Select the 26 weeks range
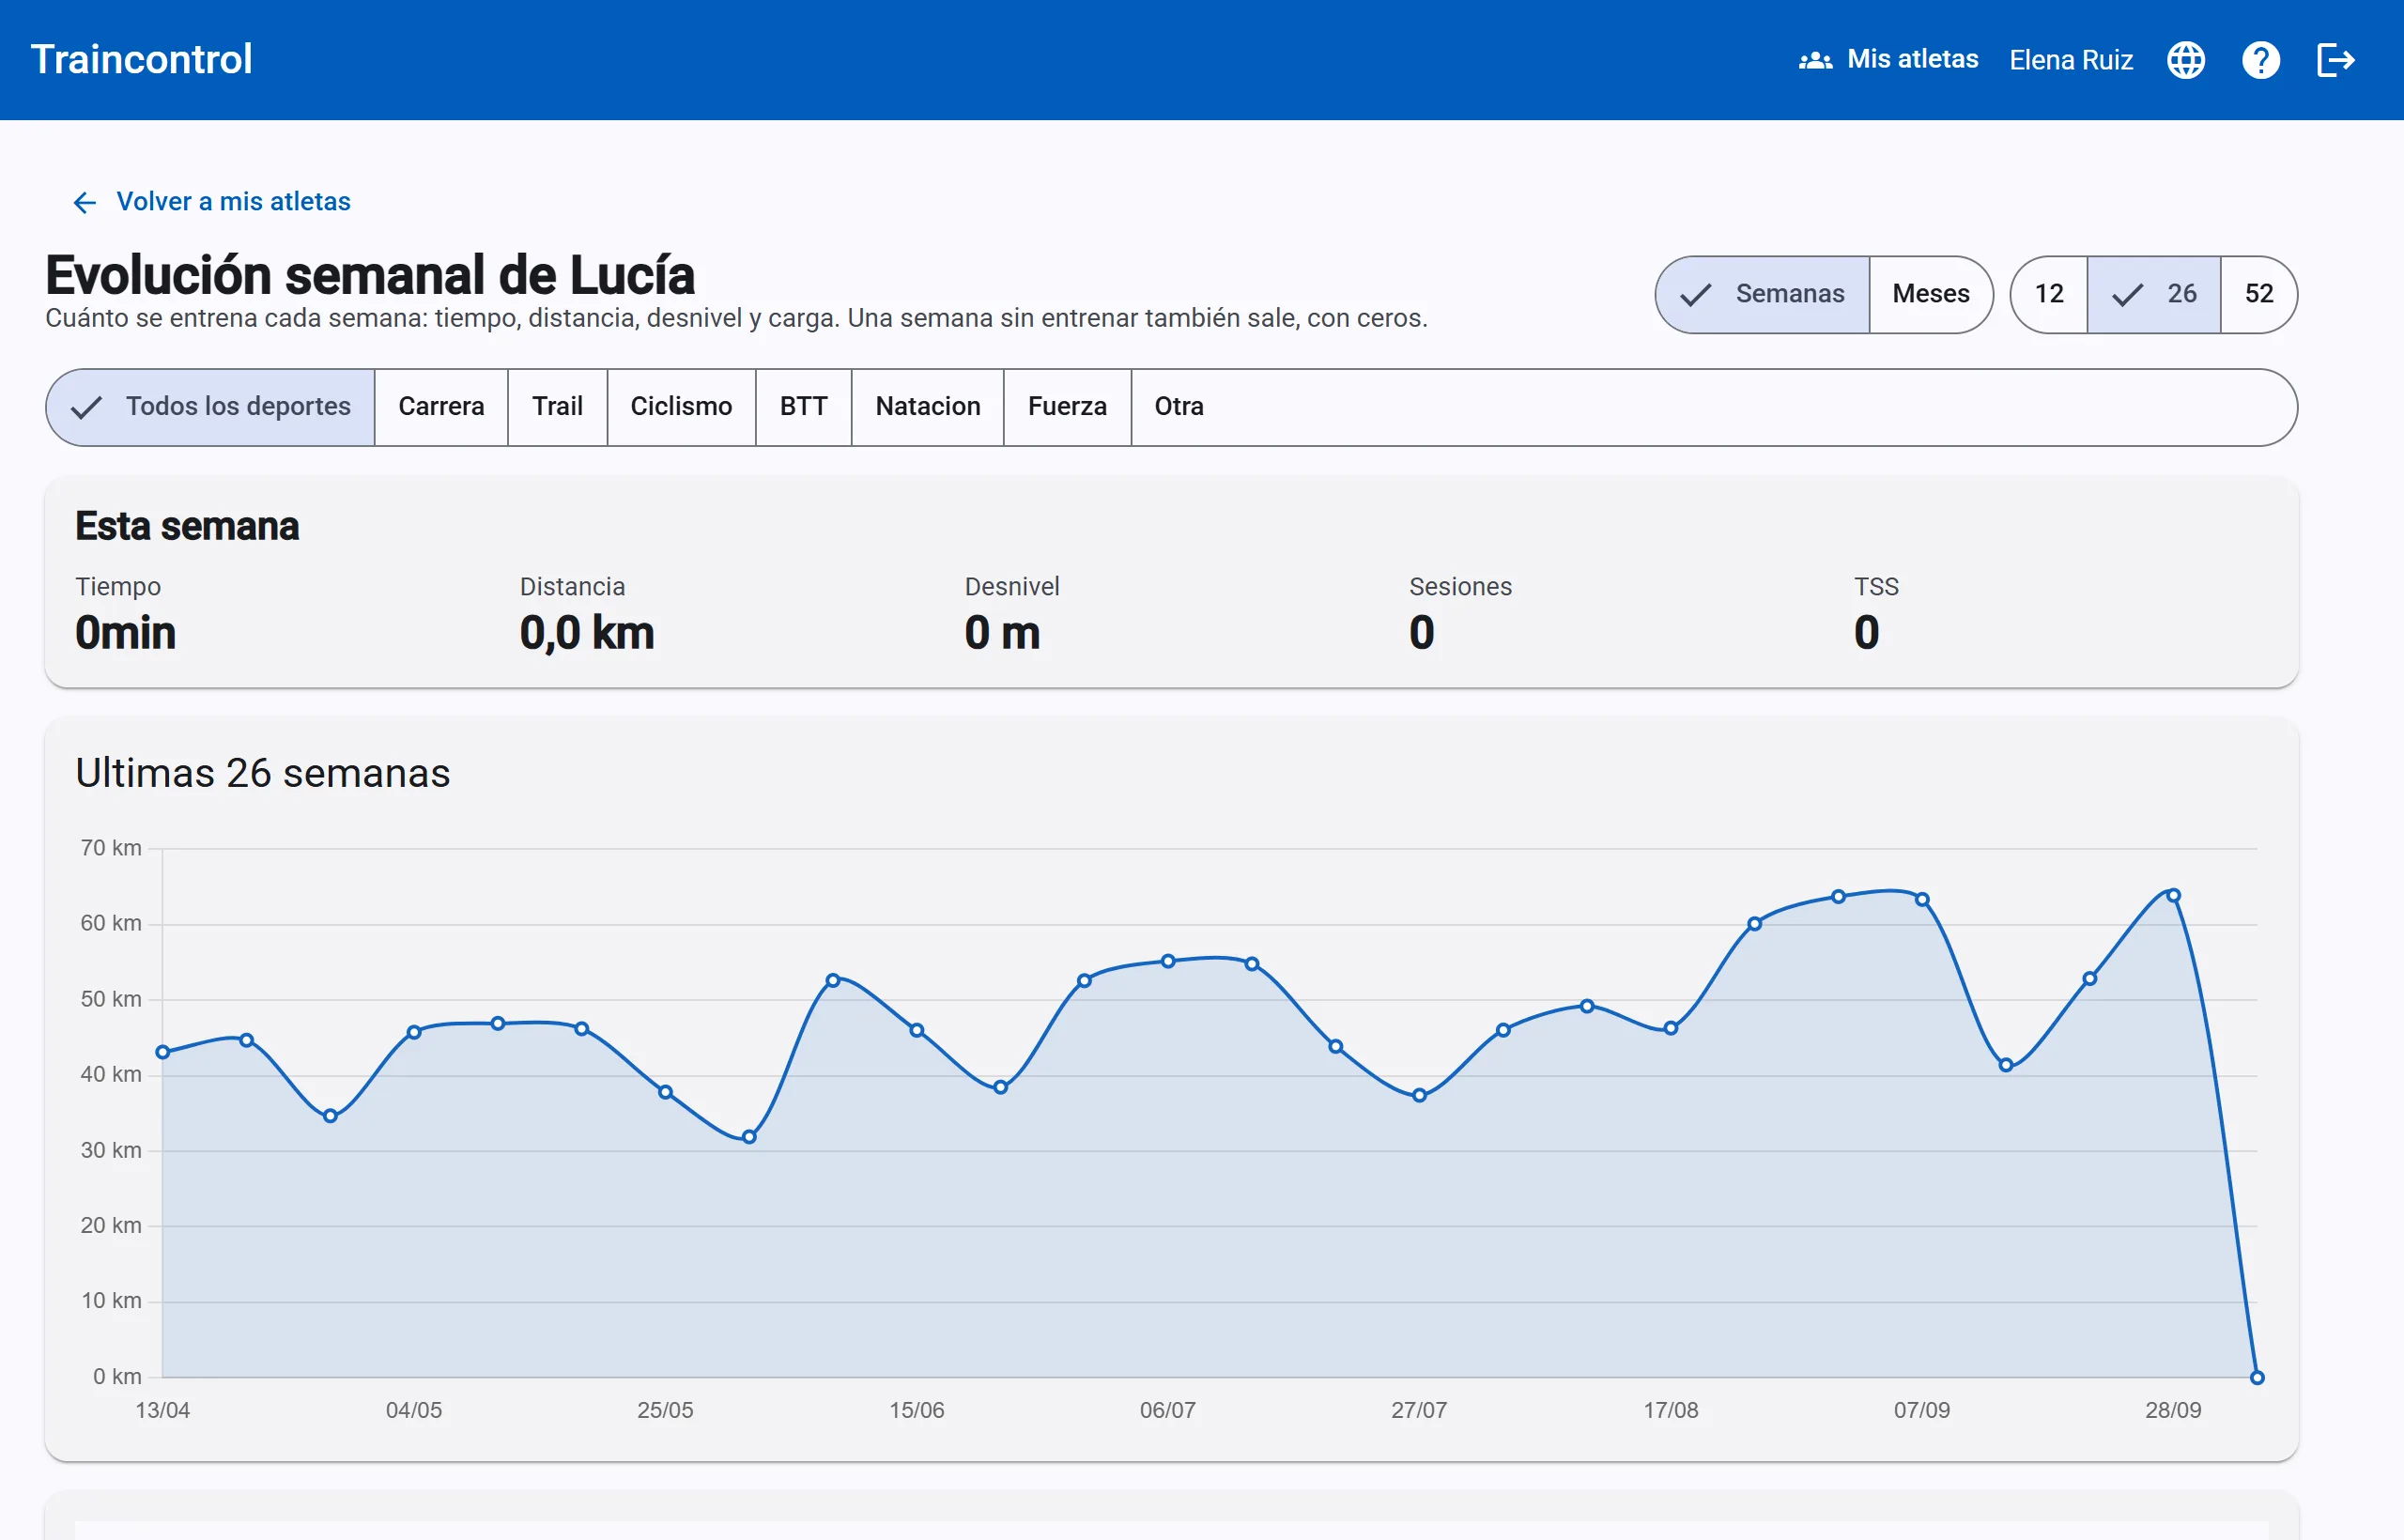The height and width of the screenshot is (1540, 2404). [2154, 294]
